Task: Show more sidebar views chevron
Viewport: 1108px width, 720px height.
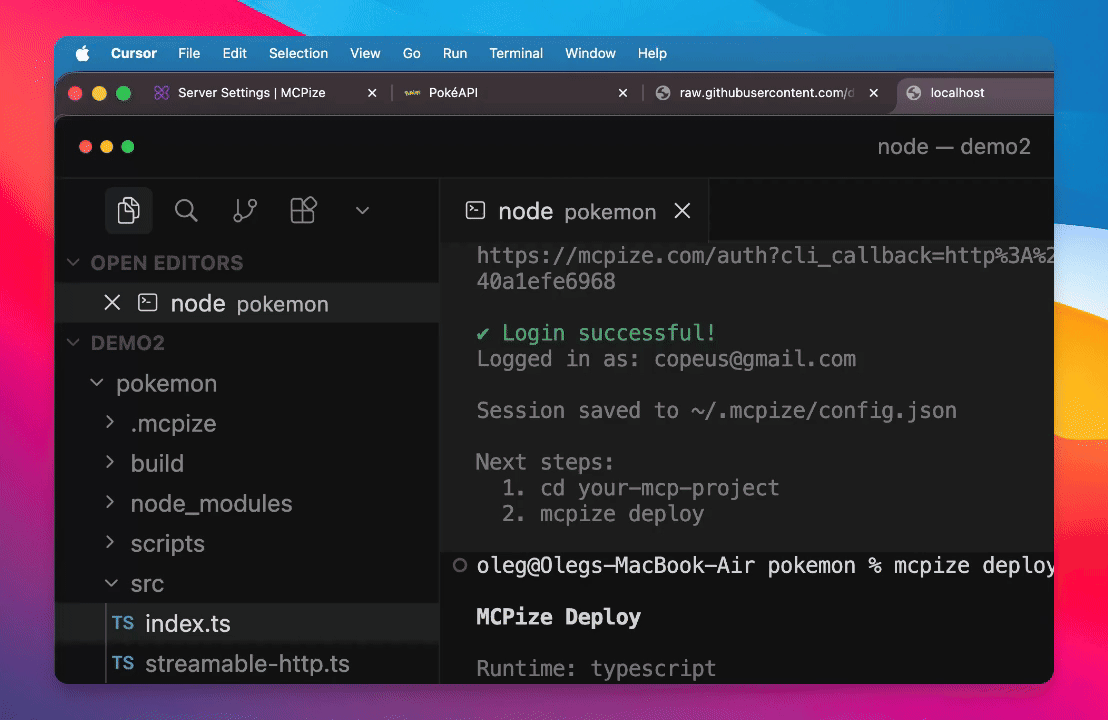Action: point(362,210)
